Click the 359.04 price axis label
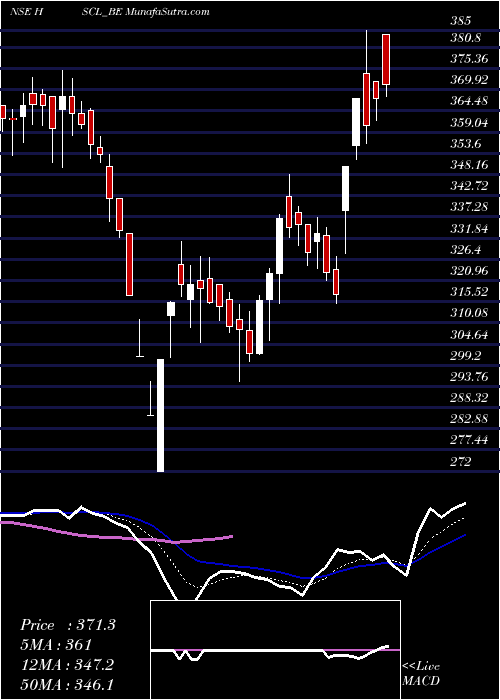 point(469,122)
